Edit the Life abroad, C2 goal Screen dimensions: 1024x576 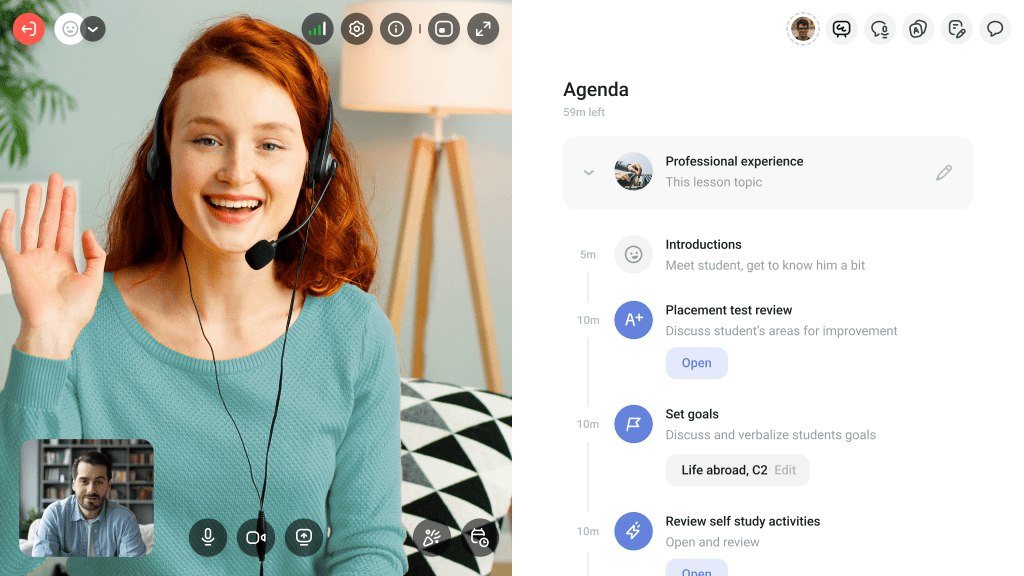pyautogui.click(x=785, y=470)
